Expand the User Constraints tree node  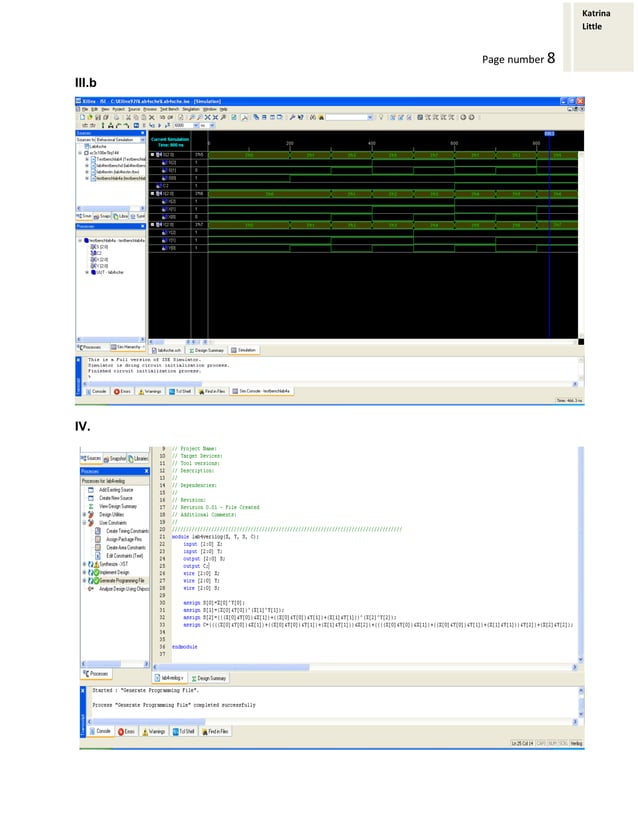84,523
